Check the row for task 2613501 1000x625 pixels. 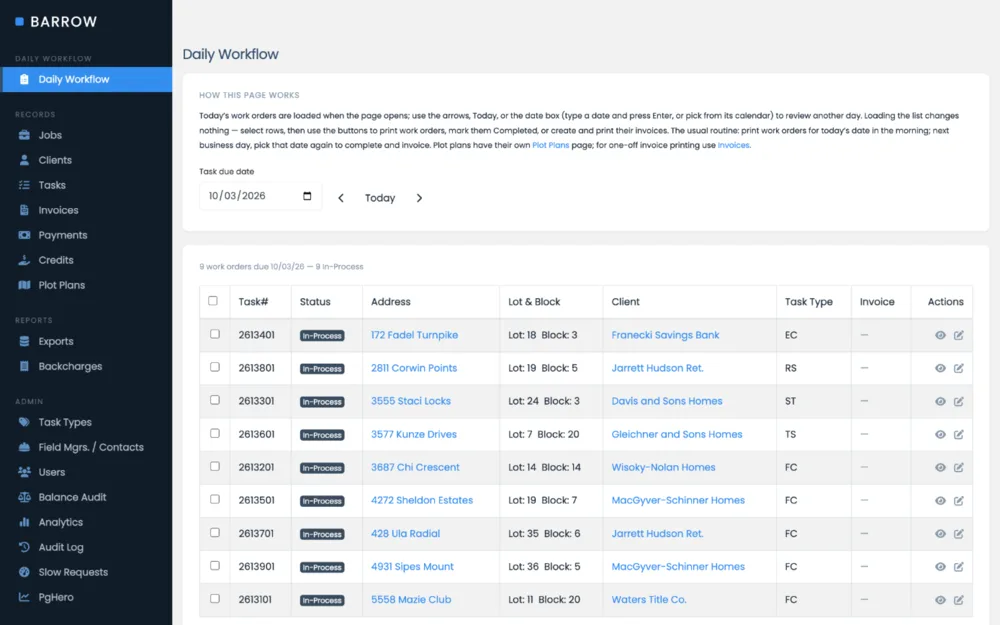(x=215, y=499)
